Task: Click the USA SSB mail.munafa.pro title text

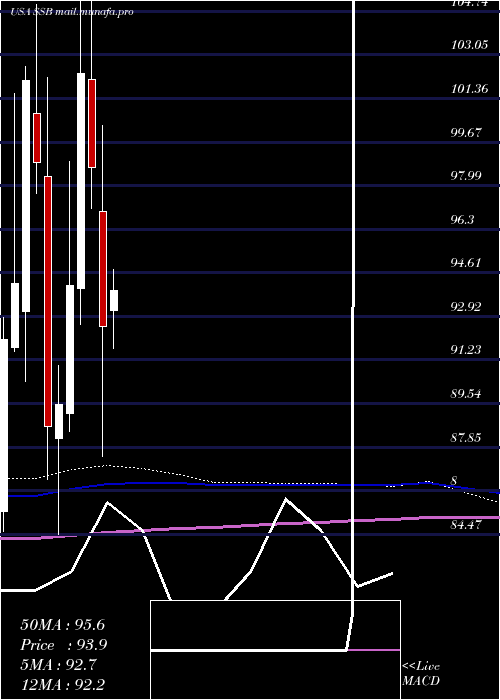Action: click(x=72, y=12)
